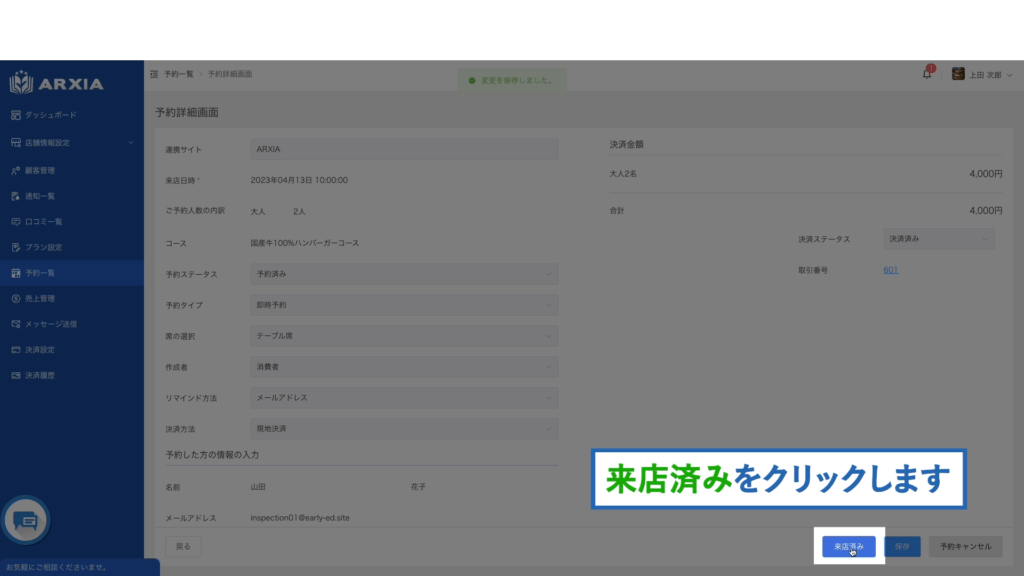
Task: Open transaction number 601 link
Action: [x=890, y=270]
